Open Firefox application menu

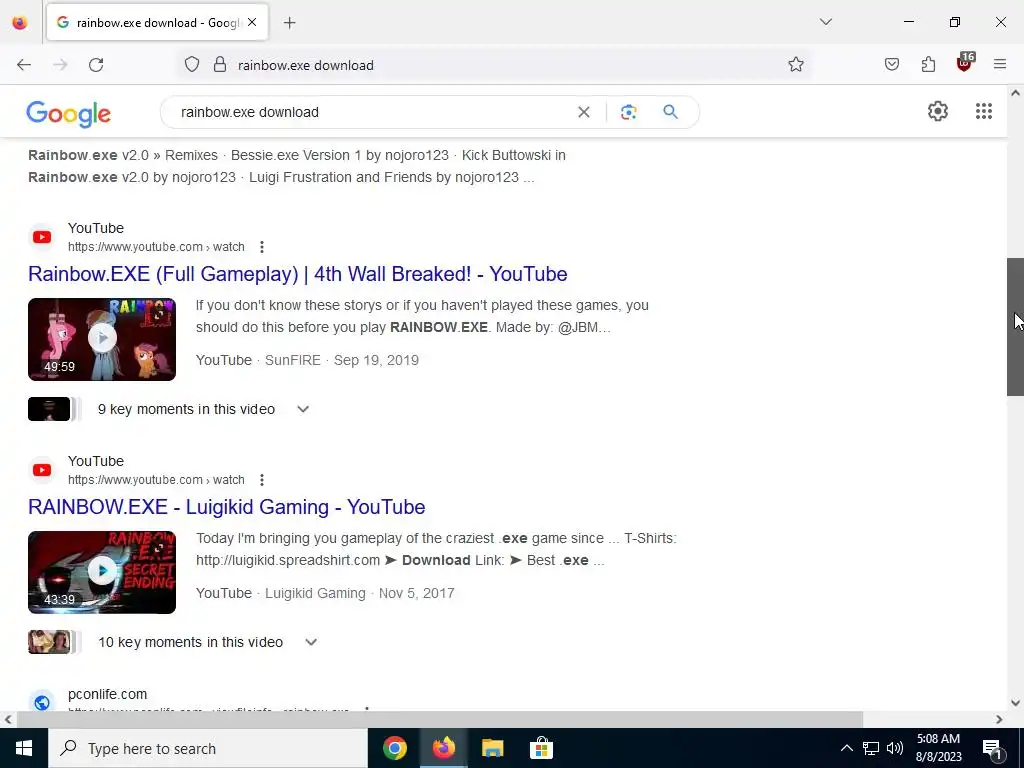(1000, 65)
